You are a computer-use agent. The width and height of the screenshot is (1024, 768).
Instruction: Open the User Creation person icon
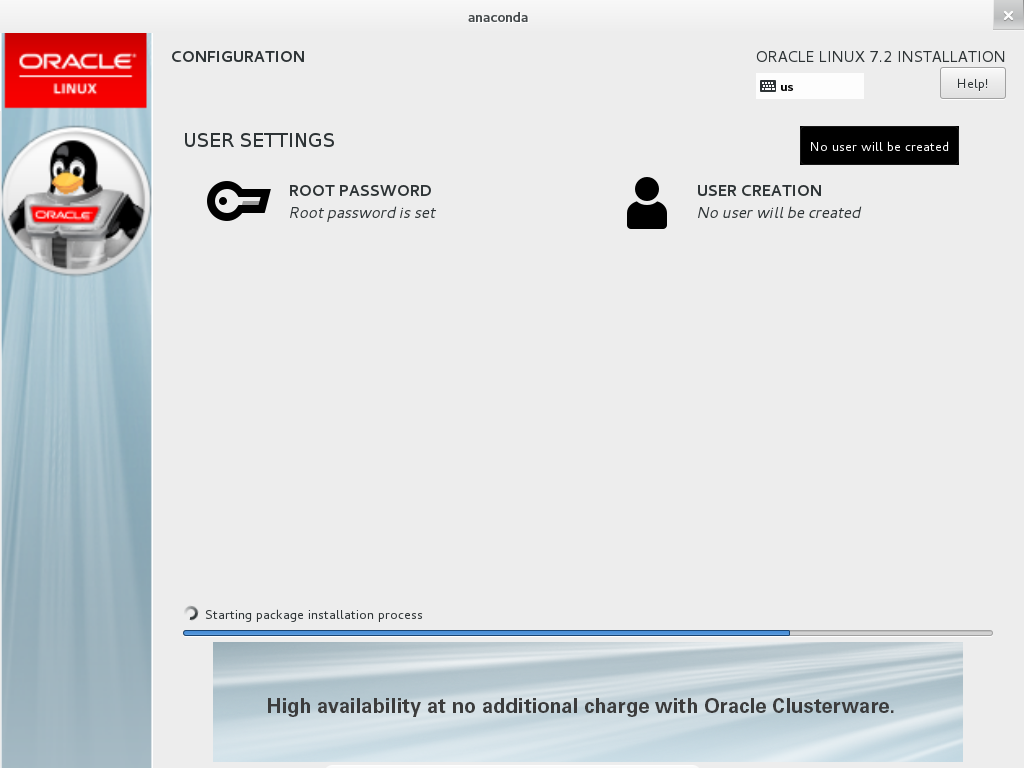click(647, 203)
